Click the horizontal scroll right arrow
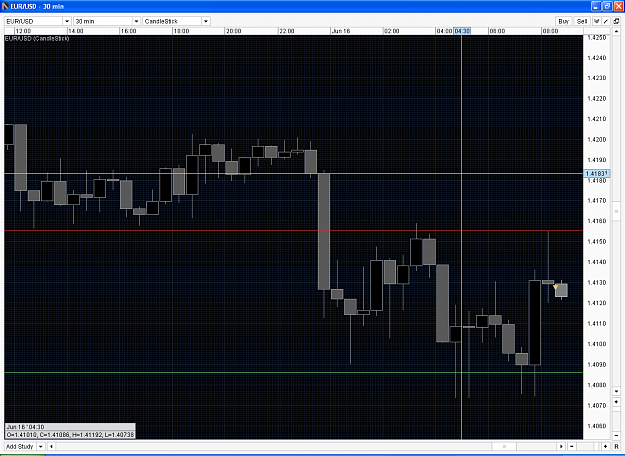Viewport: 625px width, 456px height. point(561,446)
